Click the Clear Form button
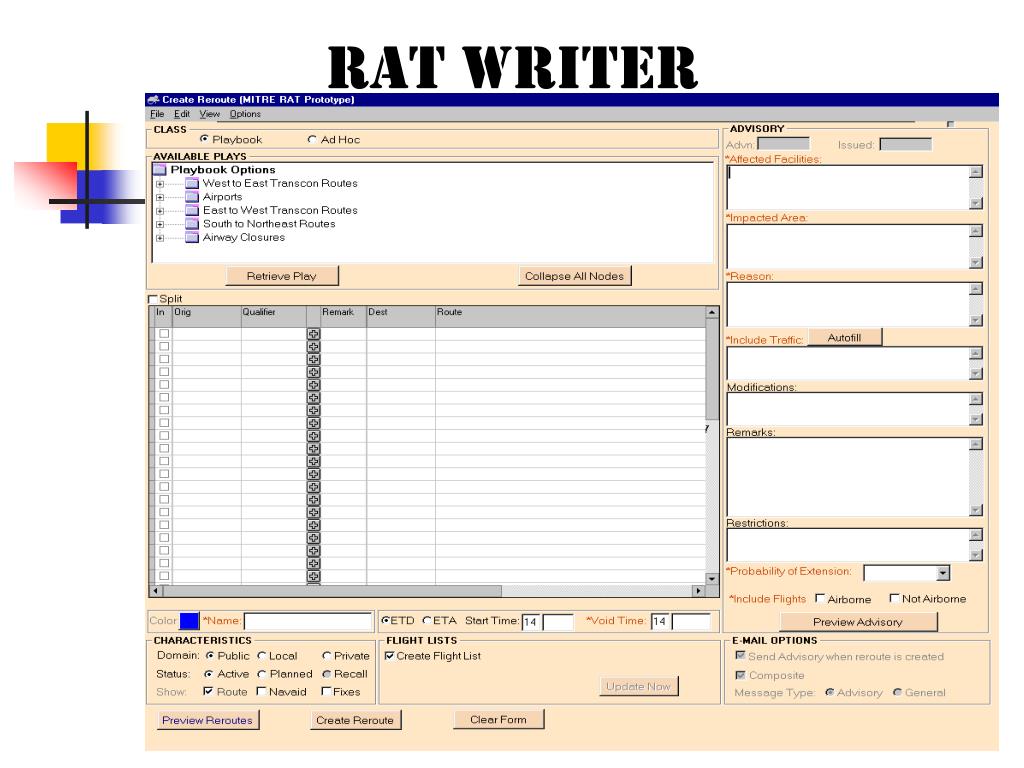 coord(498,720)
